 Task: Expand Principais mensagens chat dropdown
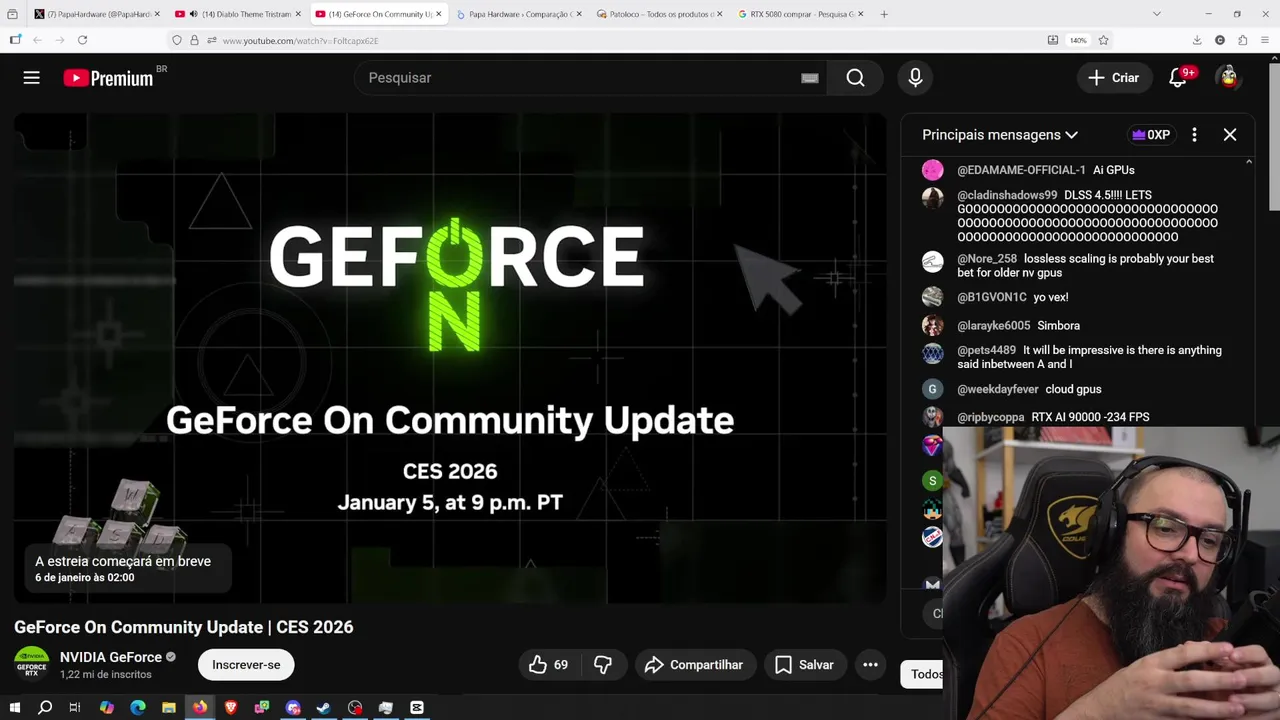coord(1000,135)
